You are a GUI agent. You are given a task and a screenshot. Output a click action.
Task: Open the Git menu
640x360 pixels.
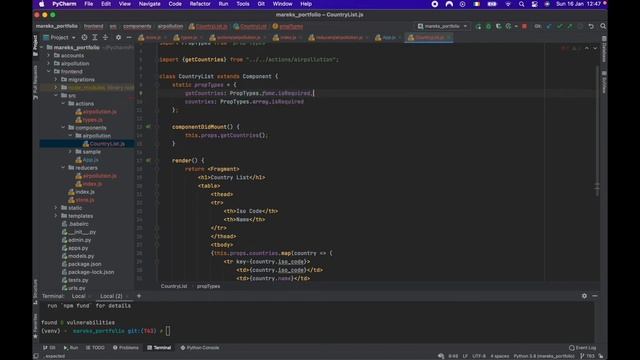[x=261, y=4]
